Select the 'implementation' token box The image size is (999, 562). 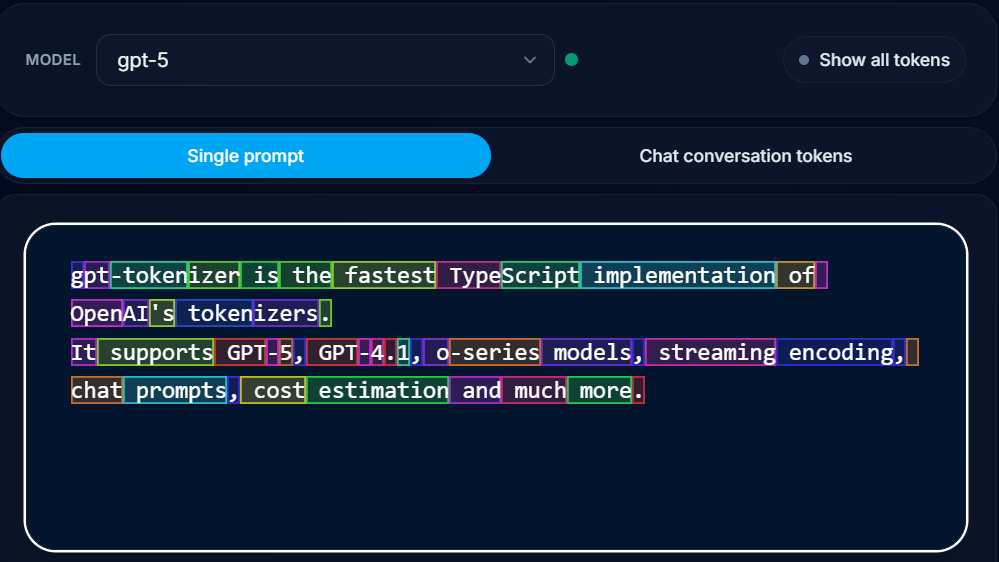(x=678, y=275)
